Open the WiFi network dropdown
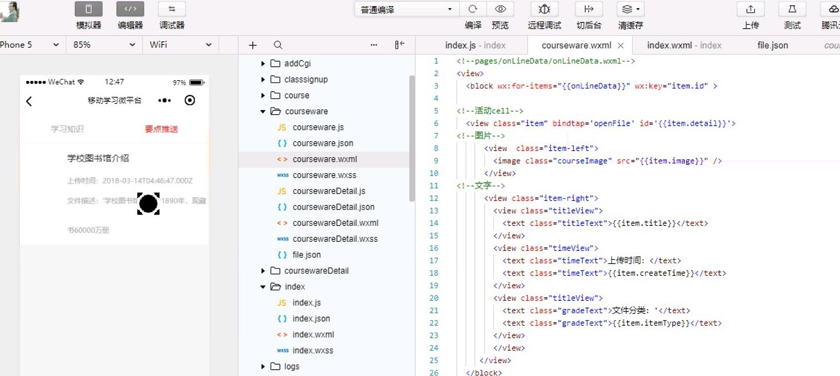 [181, 45]
